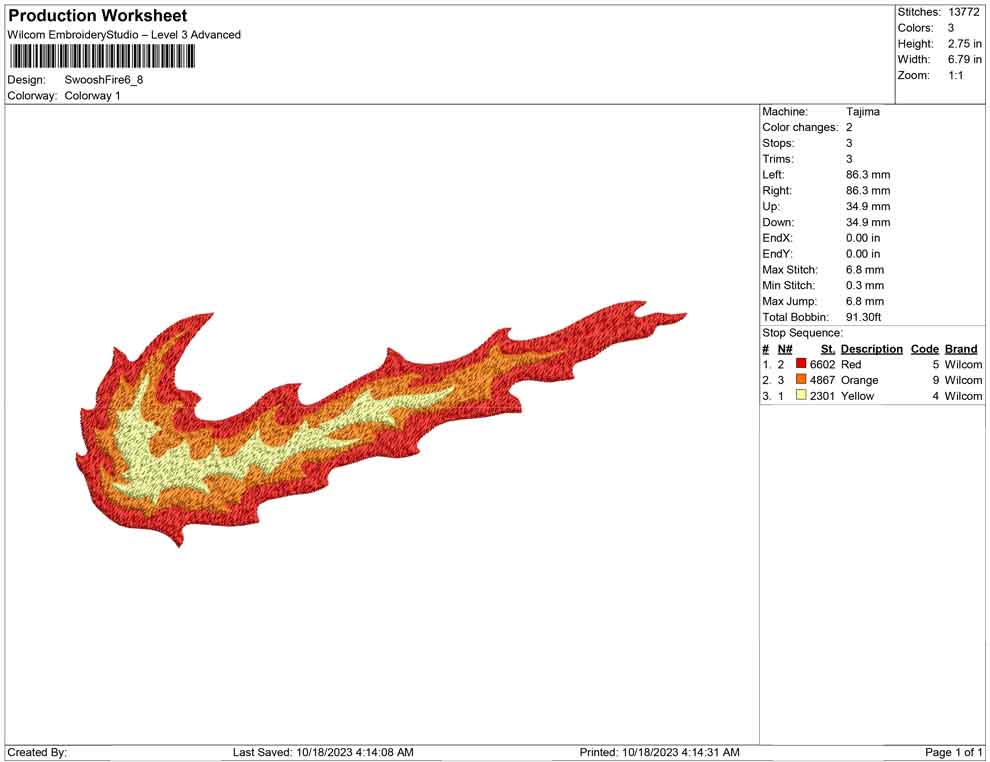
Task: Click the 'Yellow' description text
Action: pos(857,396)
